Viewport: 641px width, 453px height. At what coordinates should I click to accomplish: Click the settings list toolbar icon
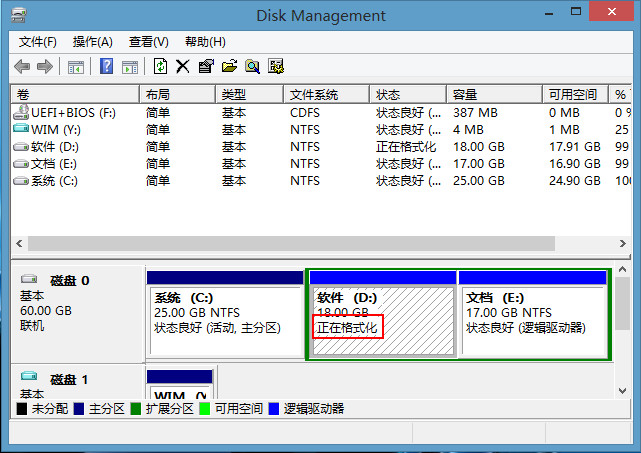pos(276,66)
